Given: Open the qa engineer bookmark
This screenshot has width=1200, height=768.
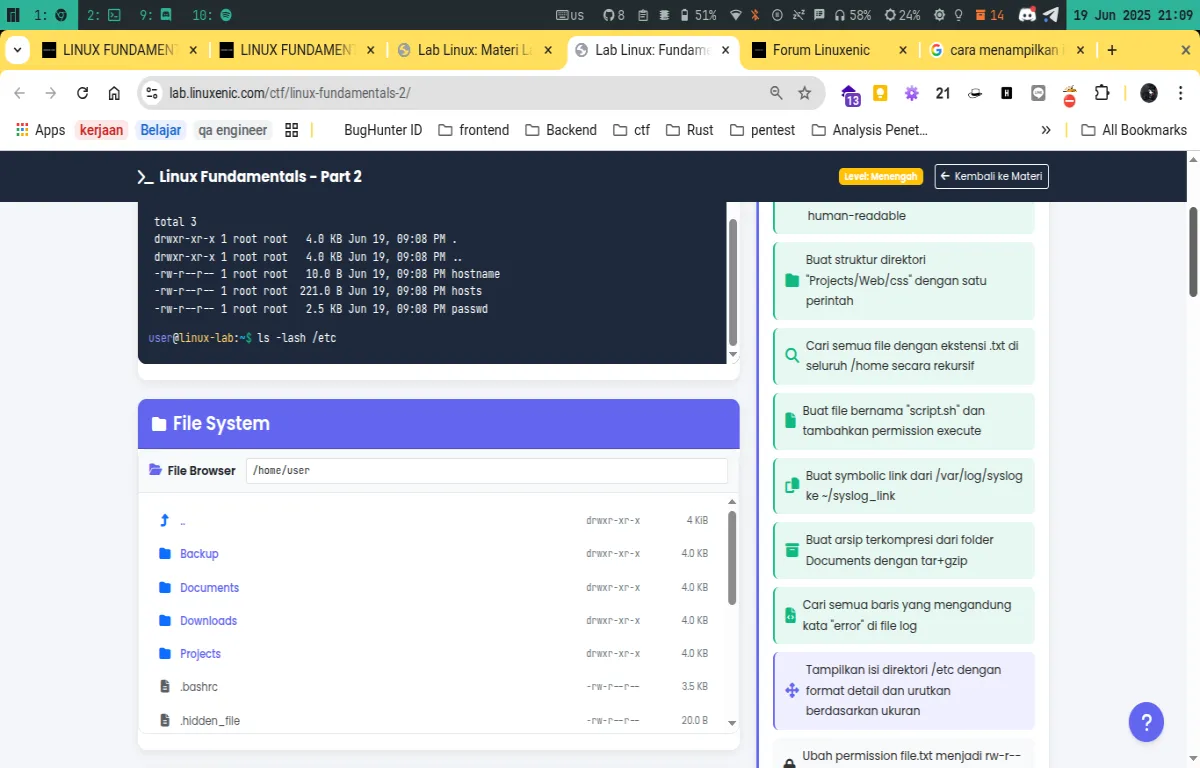Looking at the screenshot, I should [233, 130].
